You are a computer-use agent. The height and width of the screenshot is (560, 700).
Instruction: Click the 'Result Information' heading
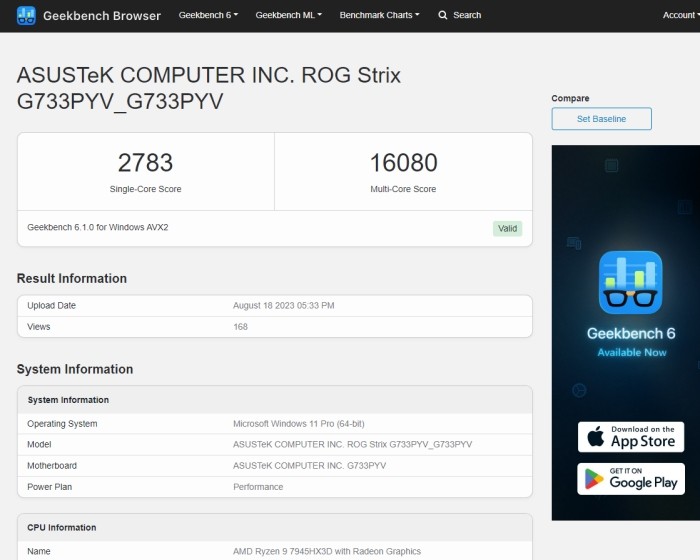click(x=72, y=278)
